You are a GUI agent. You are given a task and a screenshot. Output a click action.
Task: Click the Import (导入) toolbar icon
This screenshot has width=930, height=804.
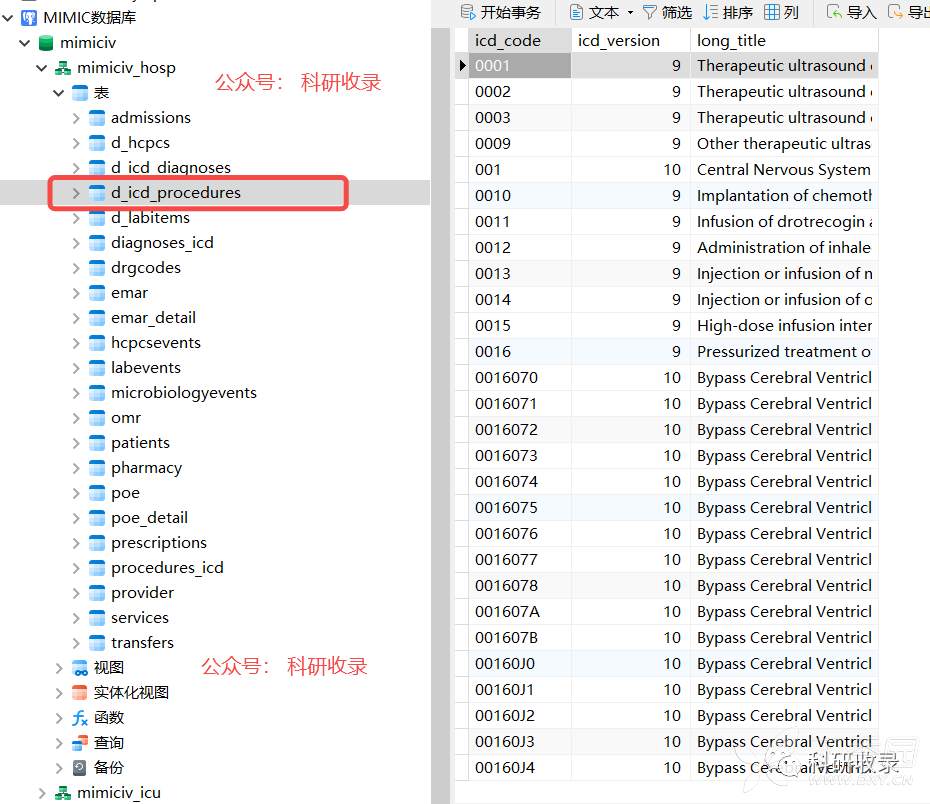pyautogui.click(x=834, y=12)
